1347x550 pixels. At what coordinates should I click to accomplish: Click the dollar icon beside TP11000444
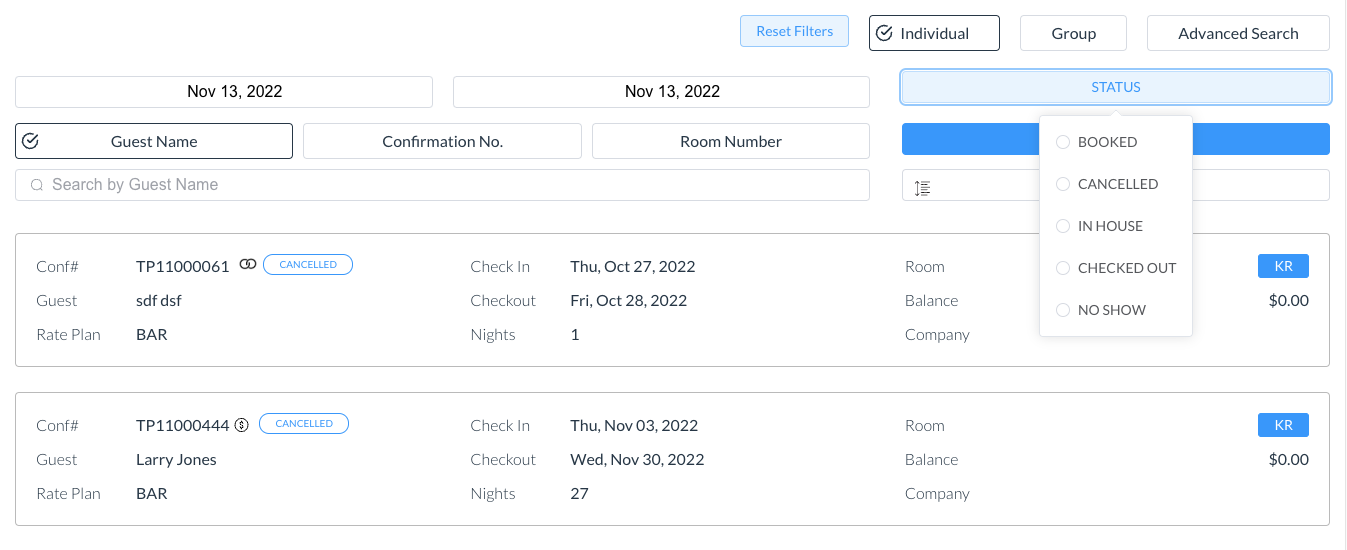pyautogui.click(x=241, y=424)
